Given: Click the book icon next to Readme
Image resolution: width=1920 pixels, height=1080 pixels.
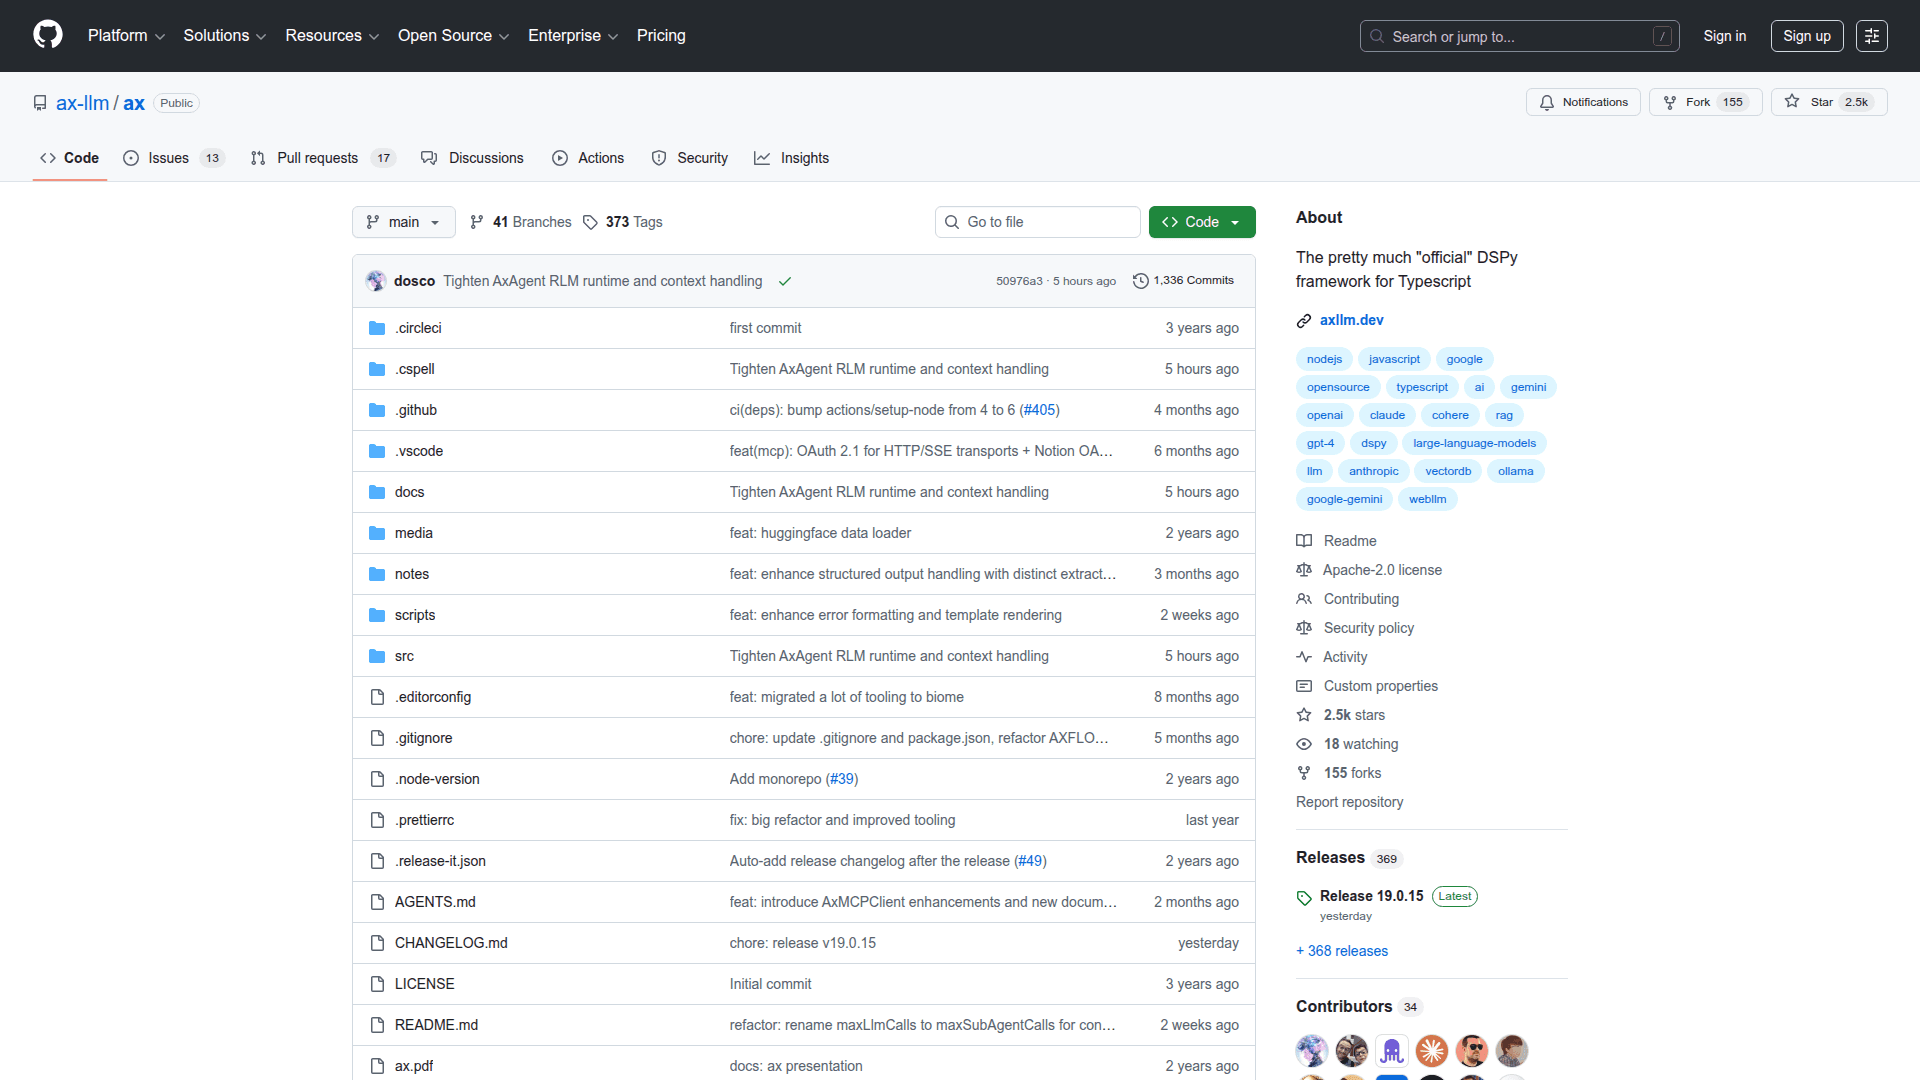Looking at the screenshot, I should click(1304, 541).
